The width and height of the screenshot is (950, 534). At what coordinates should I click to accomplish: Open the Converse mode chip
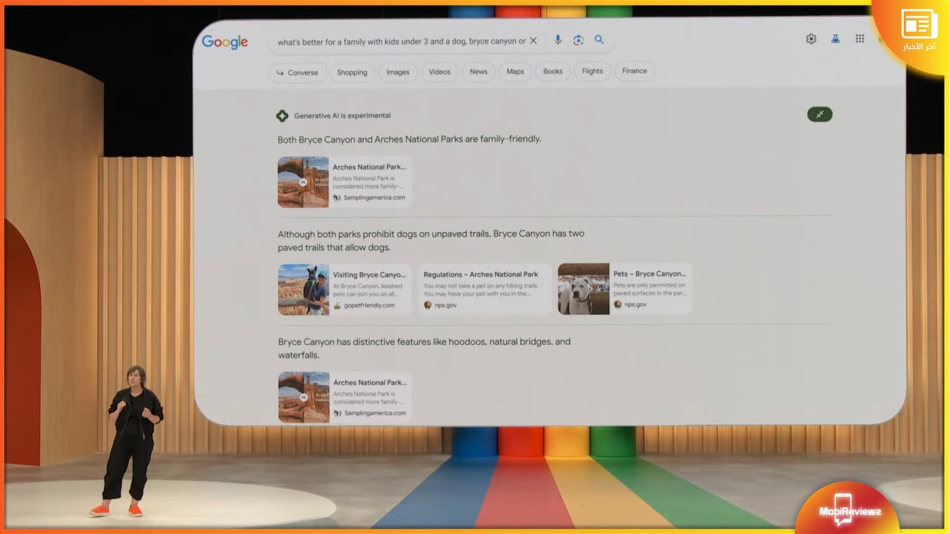coord(297,73)
